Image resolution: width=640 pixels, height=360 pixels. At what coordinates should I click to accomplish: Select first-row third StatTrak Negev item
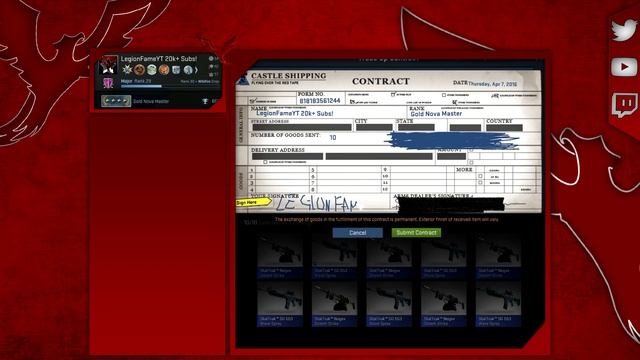point(389,258)
